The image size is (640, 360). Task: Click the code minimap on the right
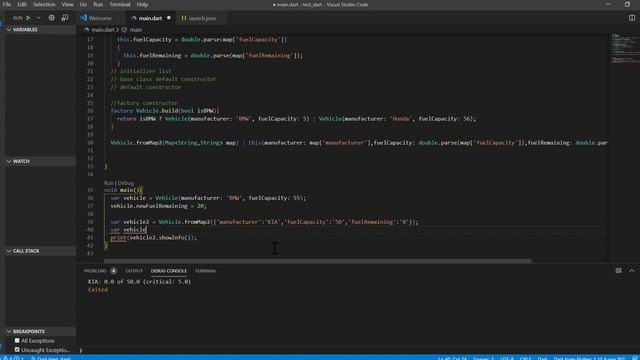tap(625, 49)
